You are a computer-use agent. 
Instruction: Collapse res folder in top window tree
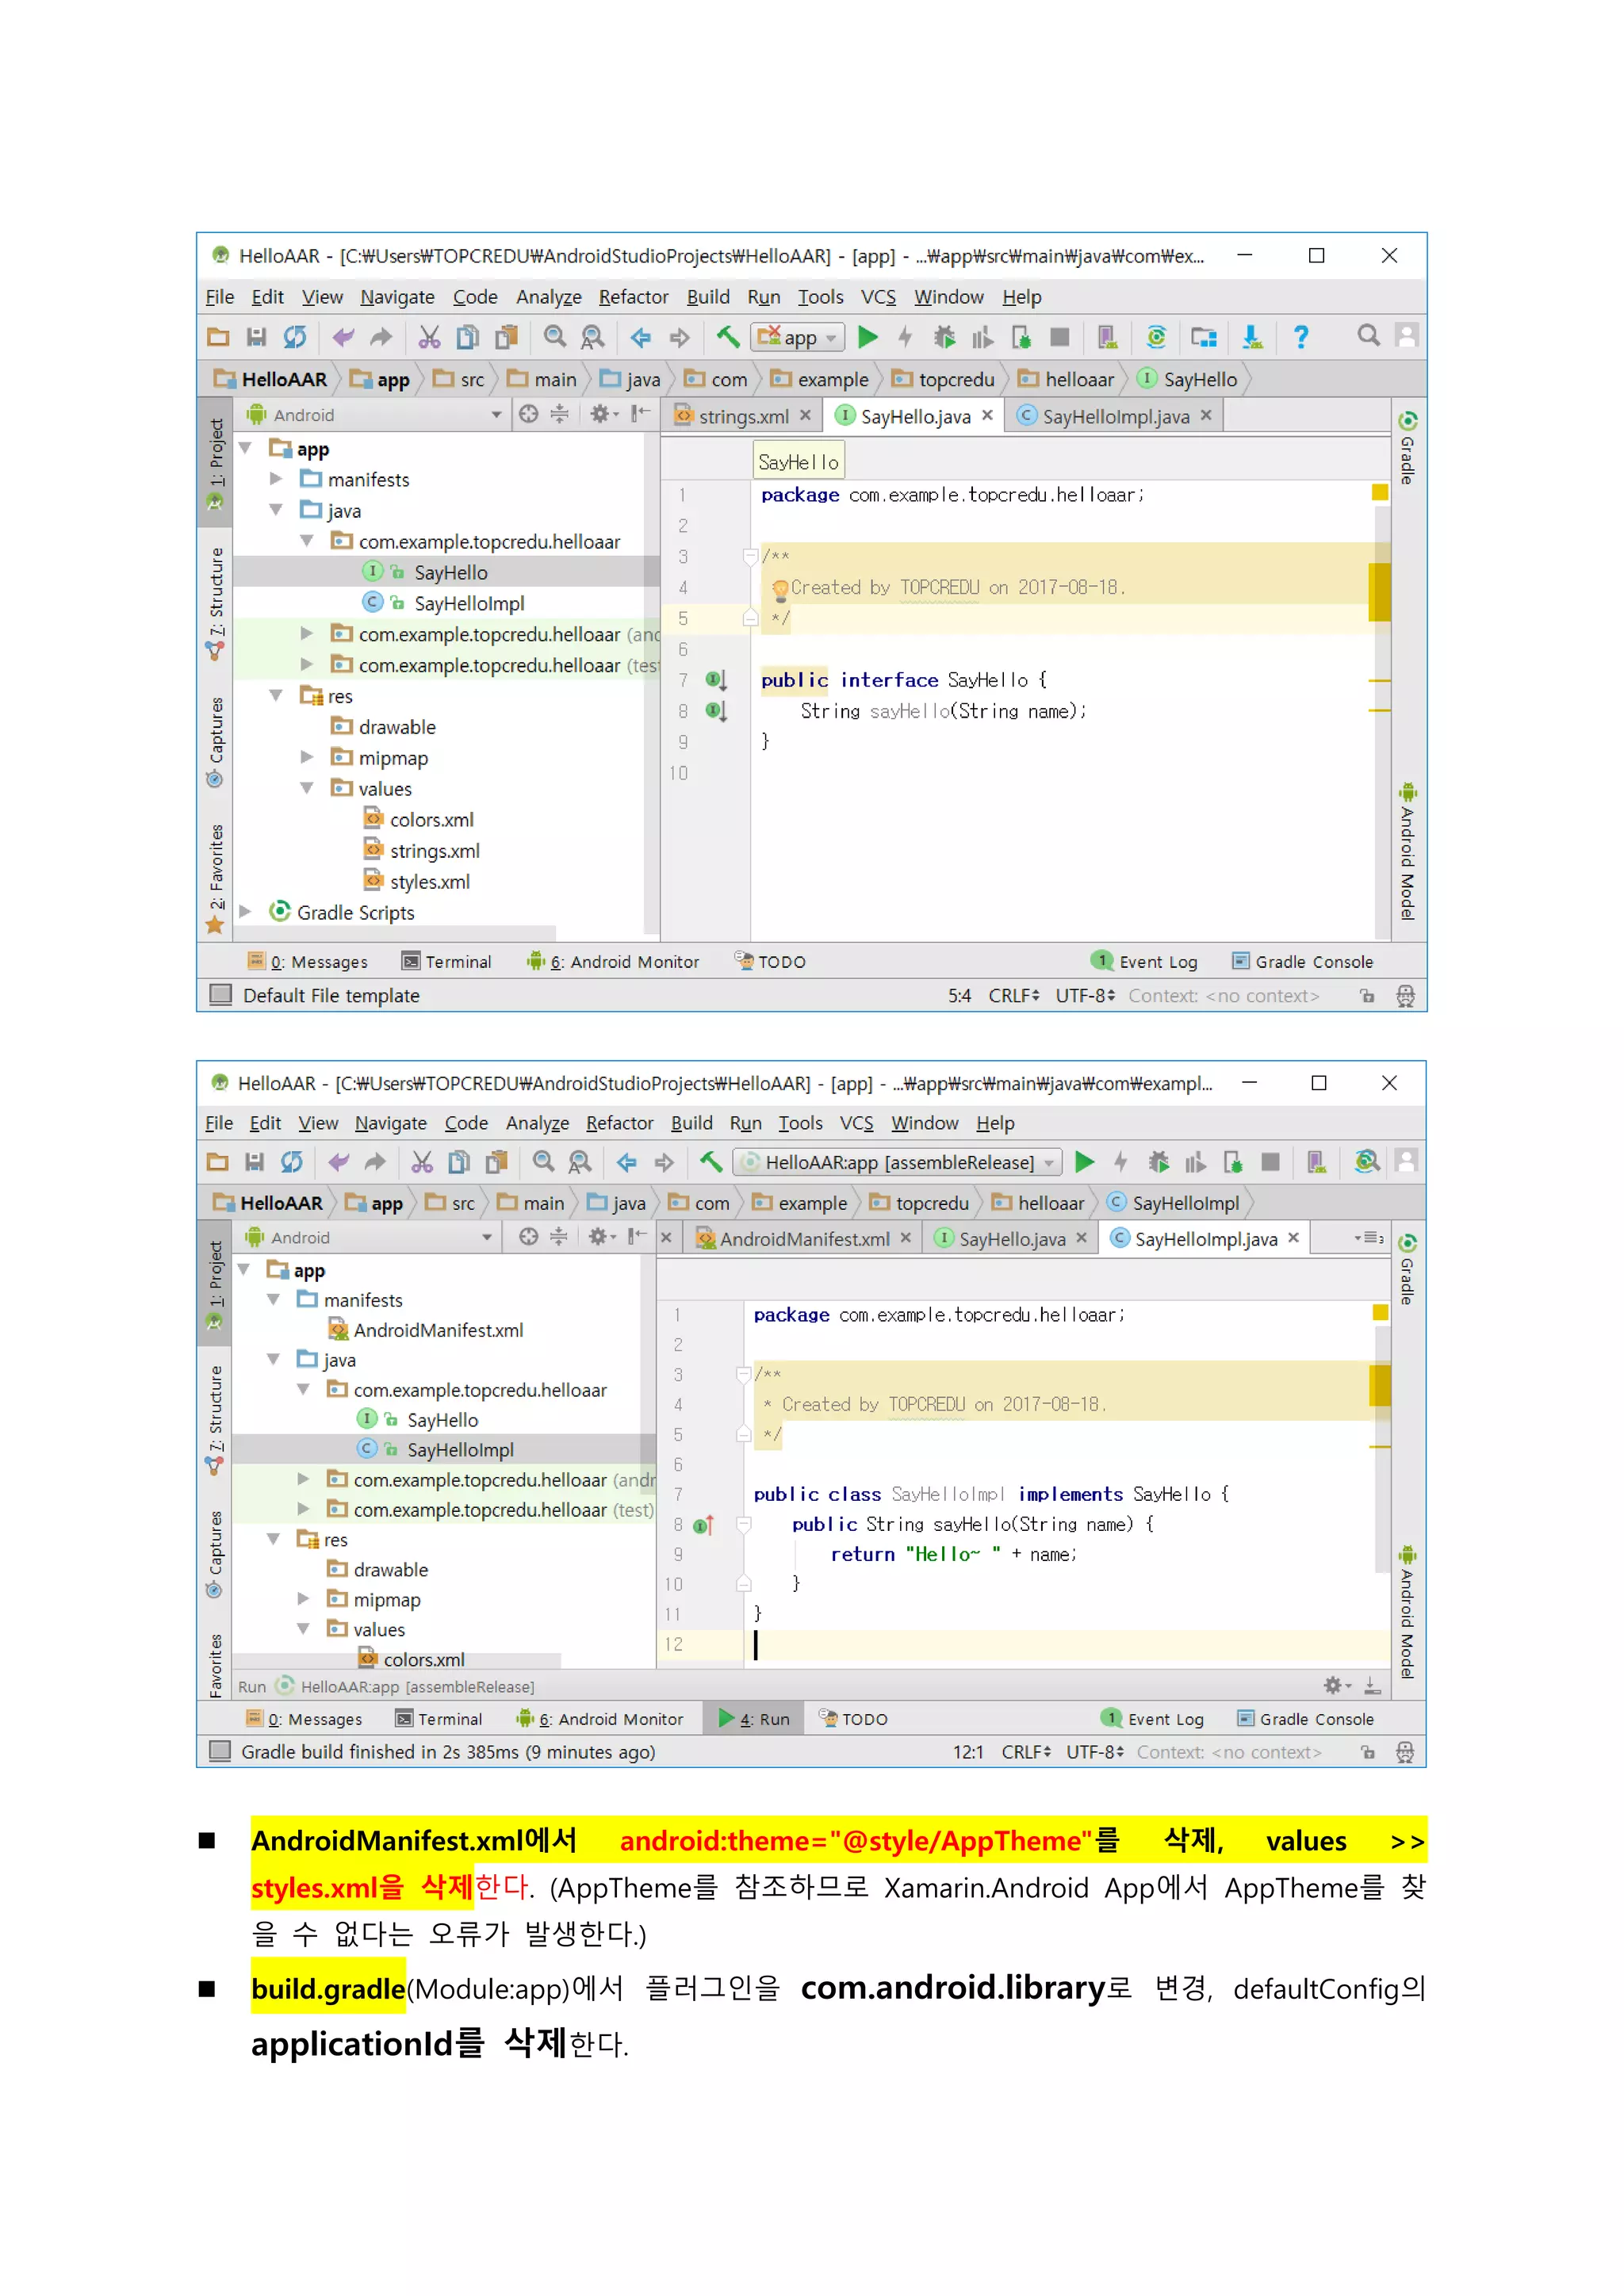point(276,695)
